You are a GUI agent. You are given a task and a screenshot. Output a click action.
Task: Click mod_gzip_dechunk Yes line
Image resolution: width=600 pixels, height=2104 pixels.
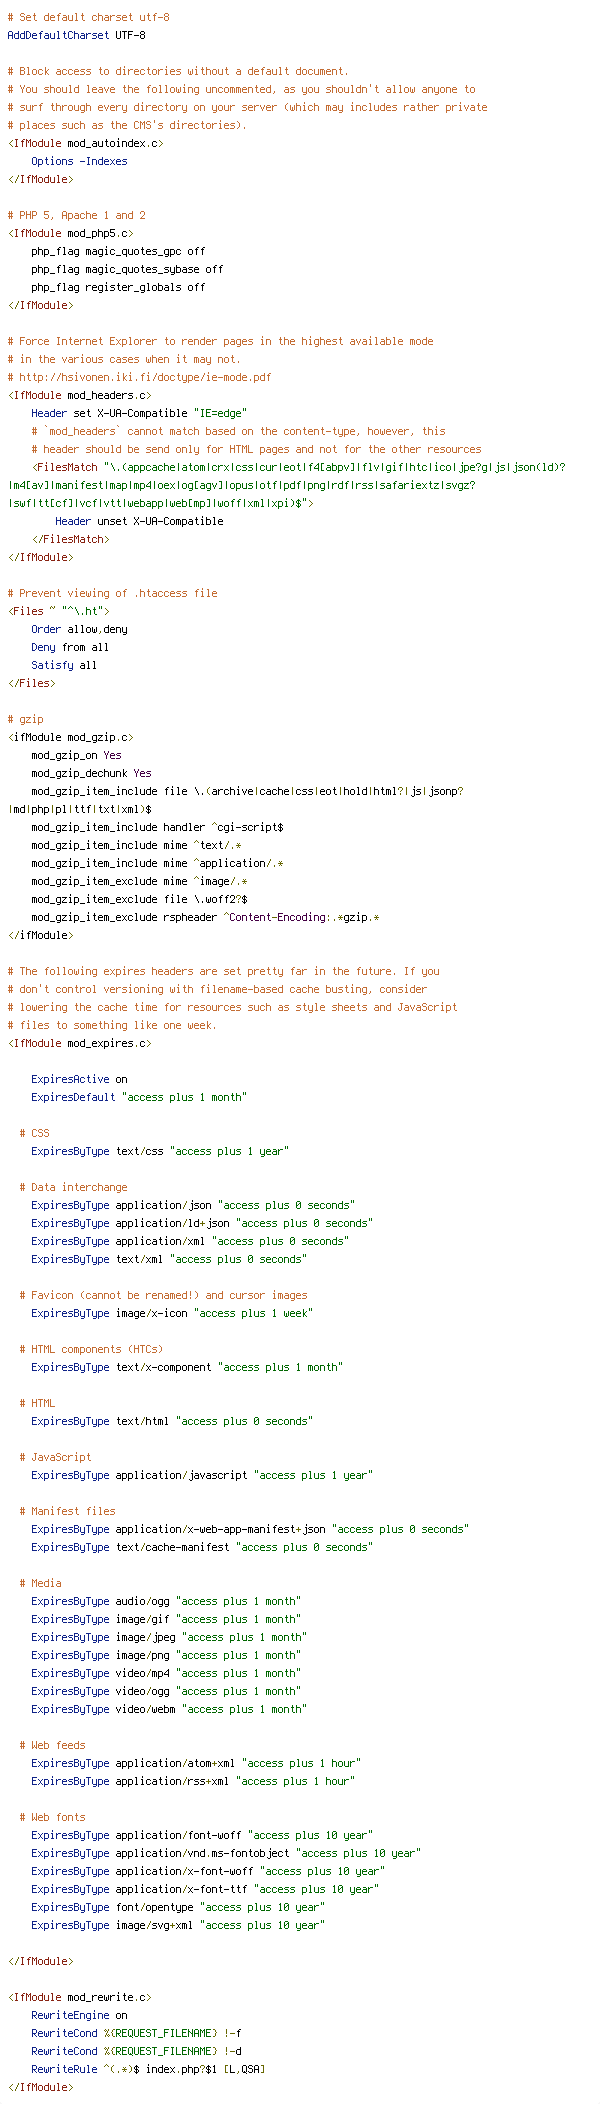[x=91, y=773]
